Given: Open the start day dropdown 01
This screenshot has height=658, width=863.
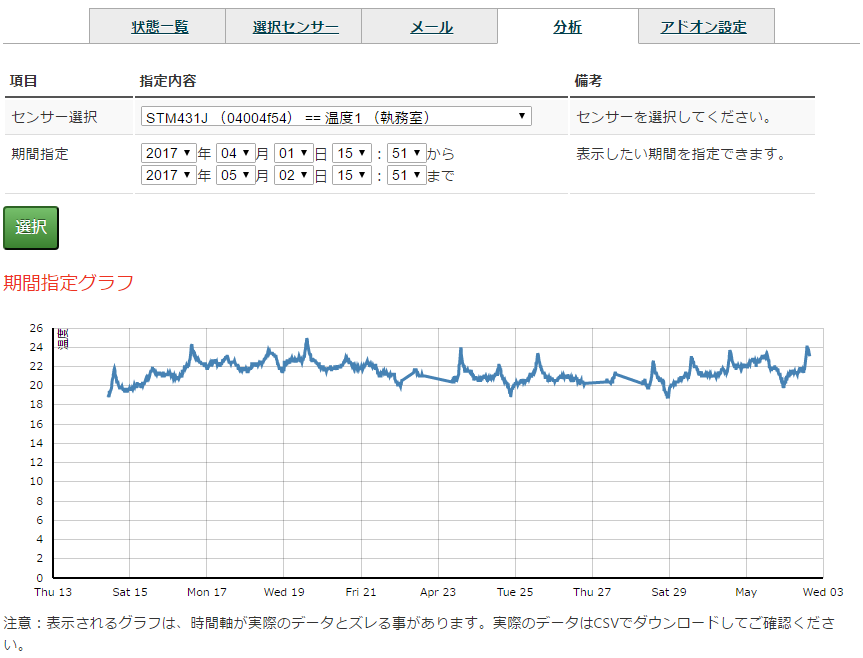Looking at the screenshot, I should point(293,153).
